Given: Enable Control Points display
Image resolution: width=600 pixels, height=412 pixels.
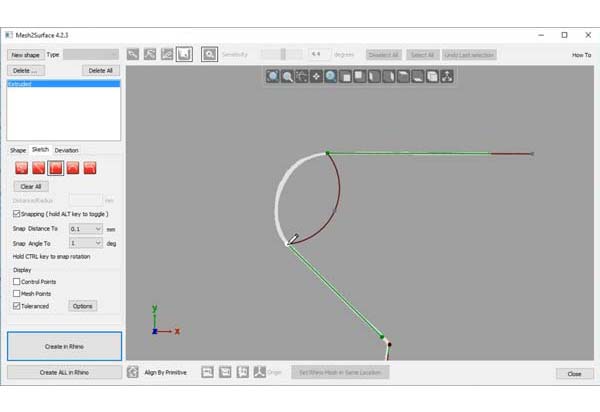Looking at the screenshot, I should [x=17, y=282].
